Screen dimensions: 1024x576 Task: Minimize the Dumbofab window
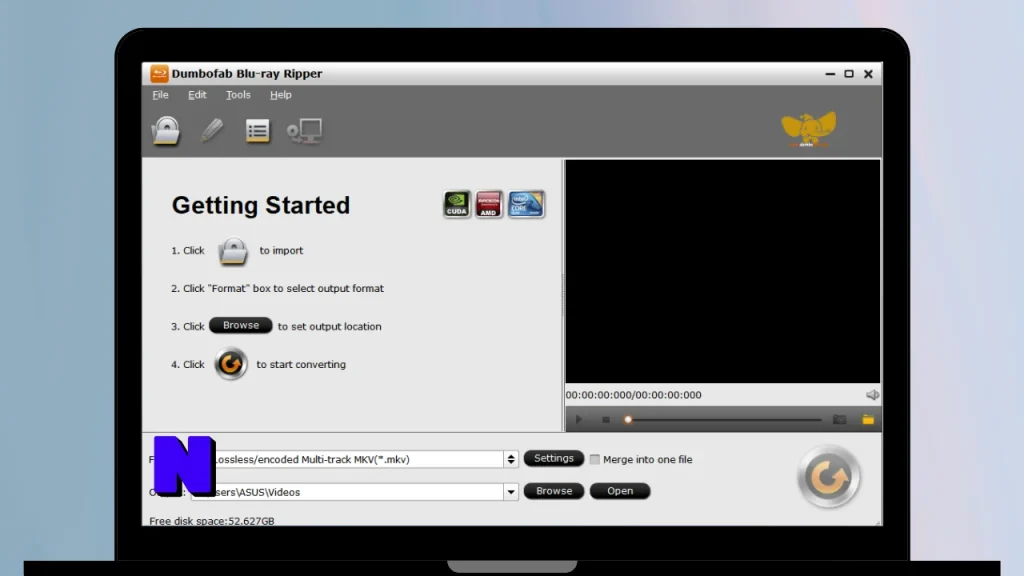coord(830,74)
